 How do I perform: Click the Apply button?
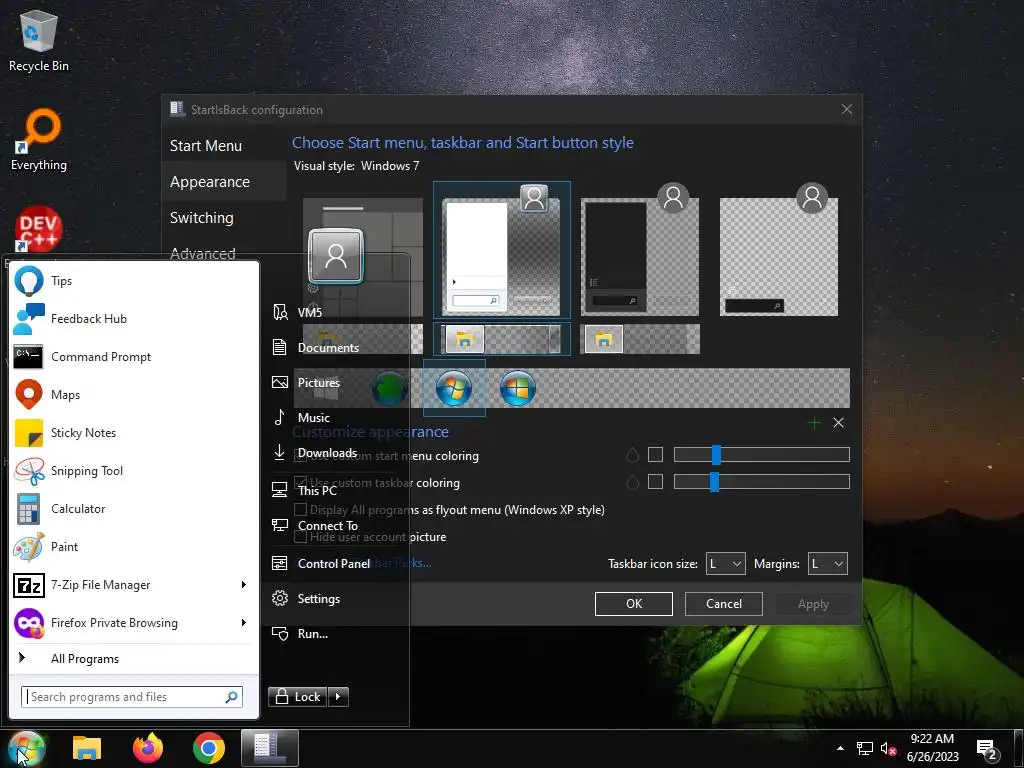pos(813,604)
